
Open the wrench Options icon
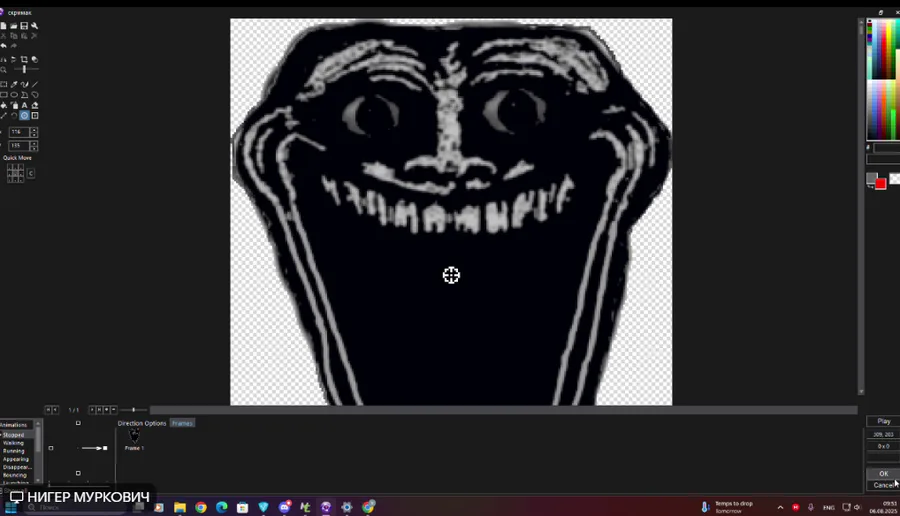pos(34,26)
